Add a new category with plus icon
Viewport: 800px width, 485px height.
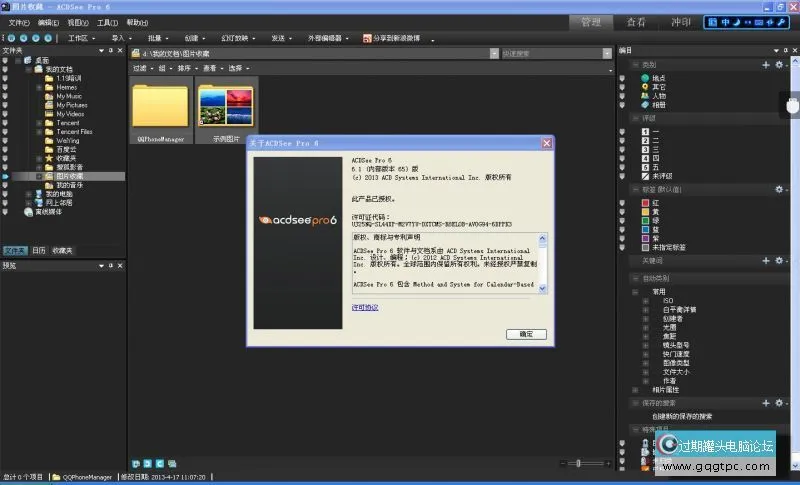766,65
